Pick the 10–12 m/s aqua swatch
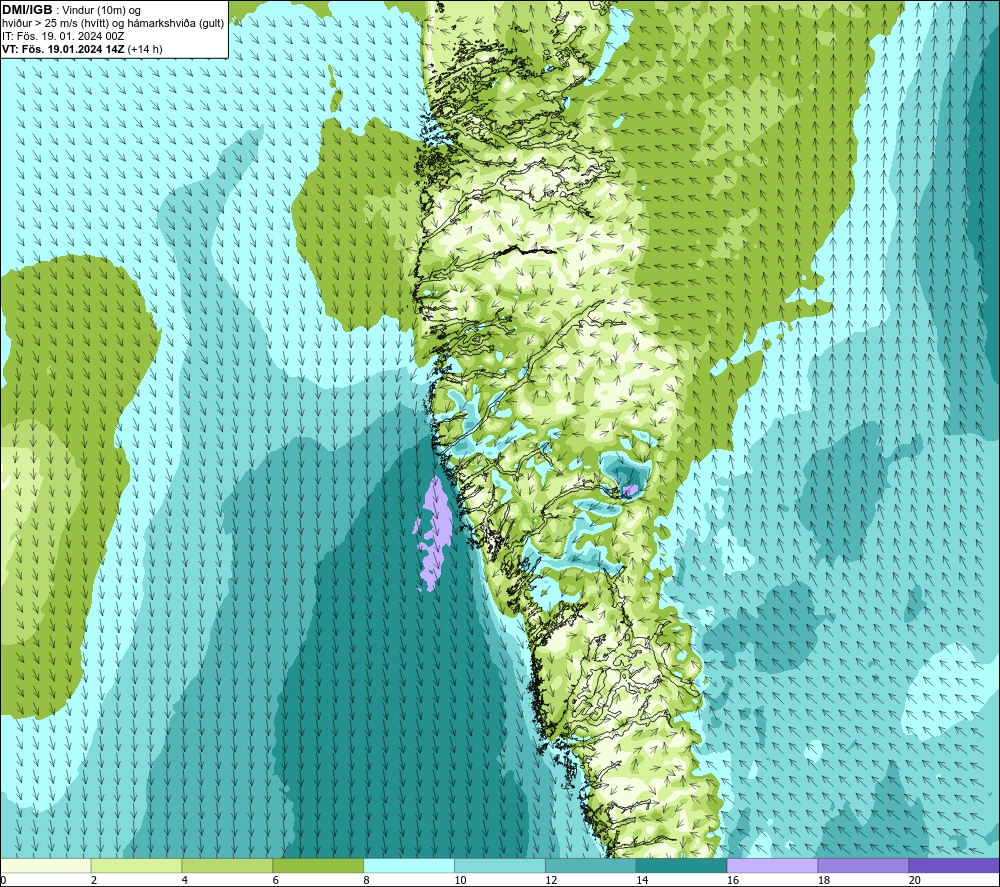The image size is (1000, 887). [500, 866]
